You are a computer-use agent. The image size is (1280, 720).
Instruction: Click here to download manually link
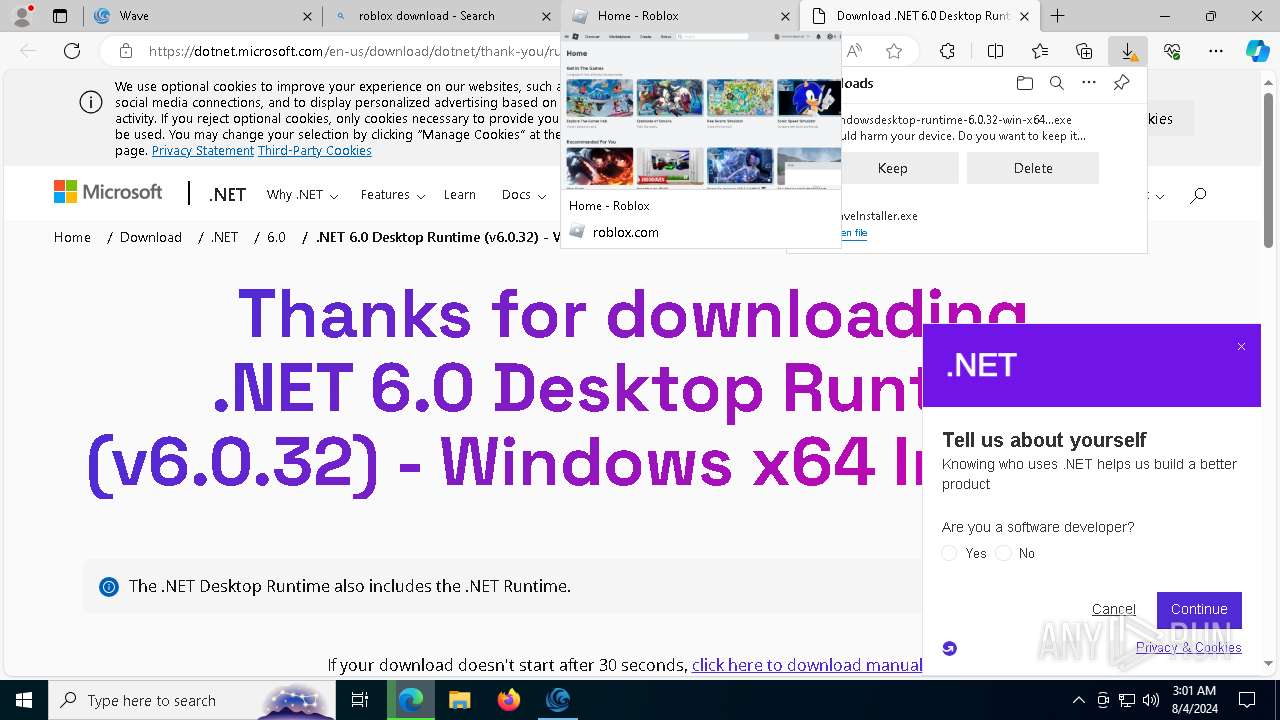pos(808,665)
